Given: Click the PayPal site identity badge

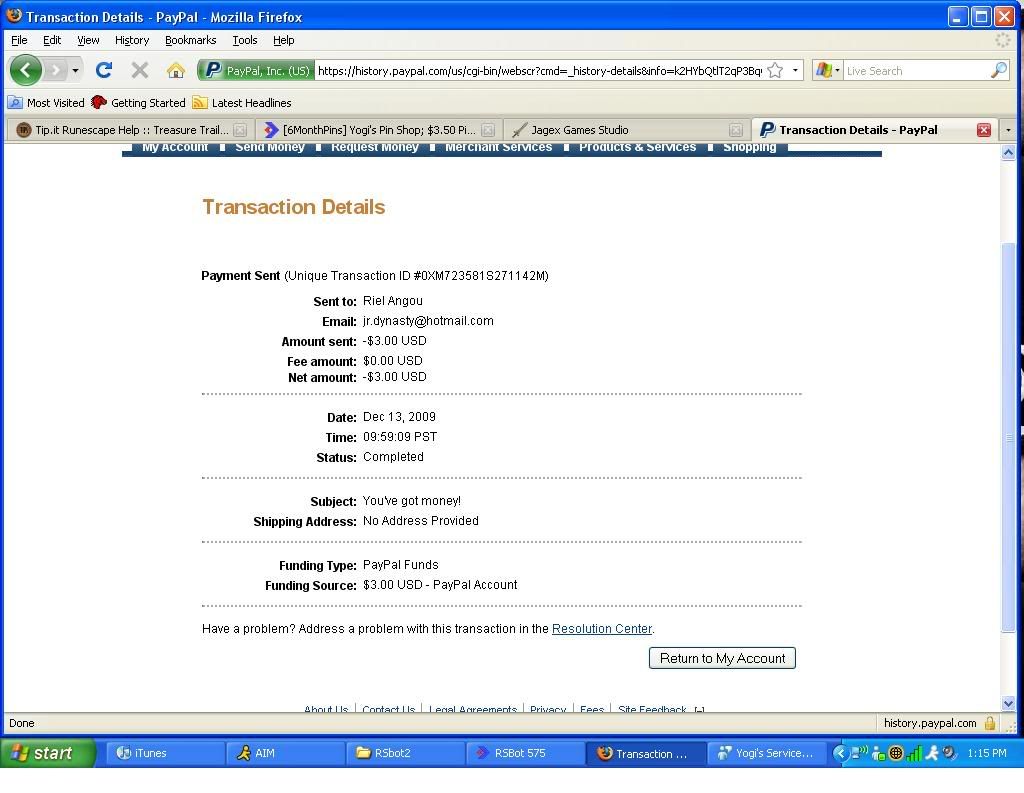Looking at the screenshot, I should tap(256, 70).
